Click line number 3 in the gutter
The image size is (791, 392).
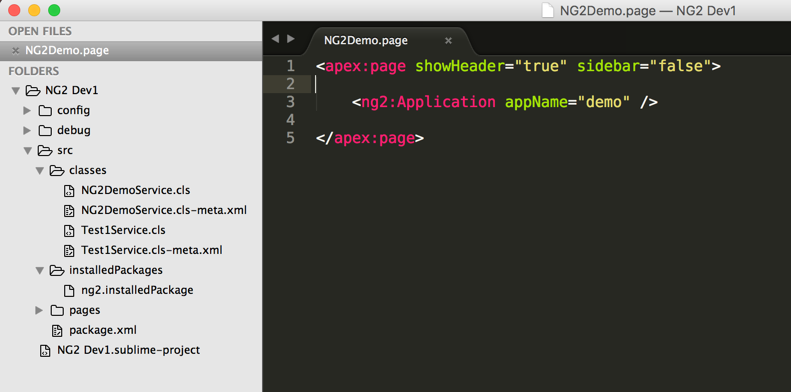(x=290, y=102)
